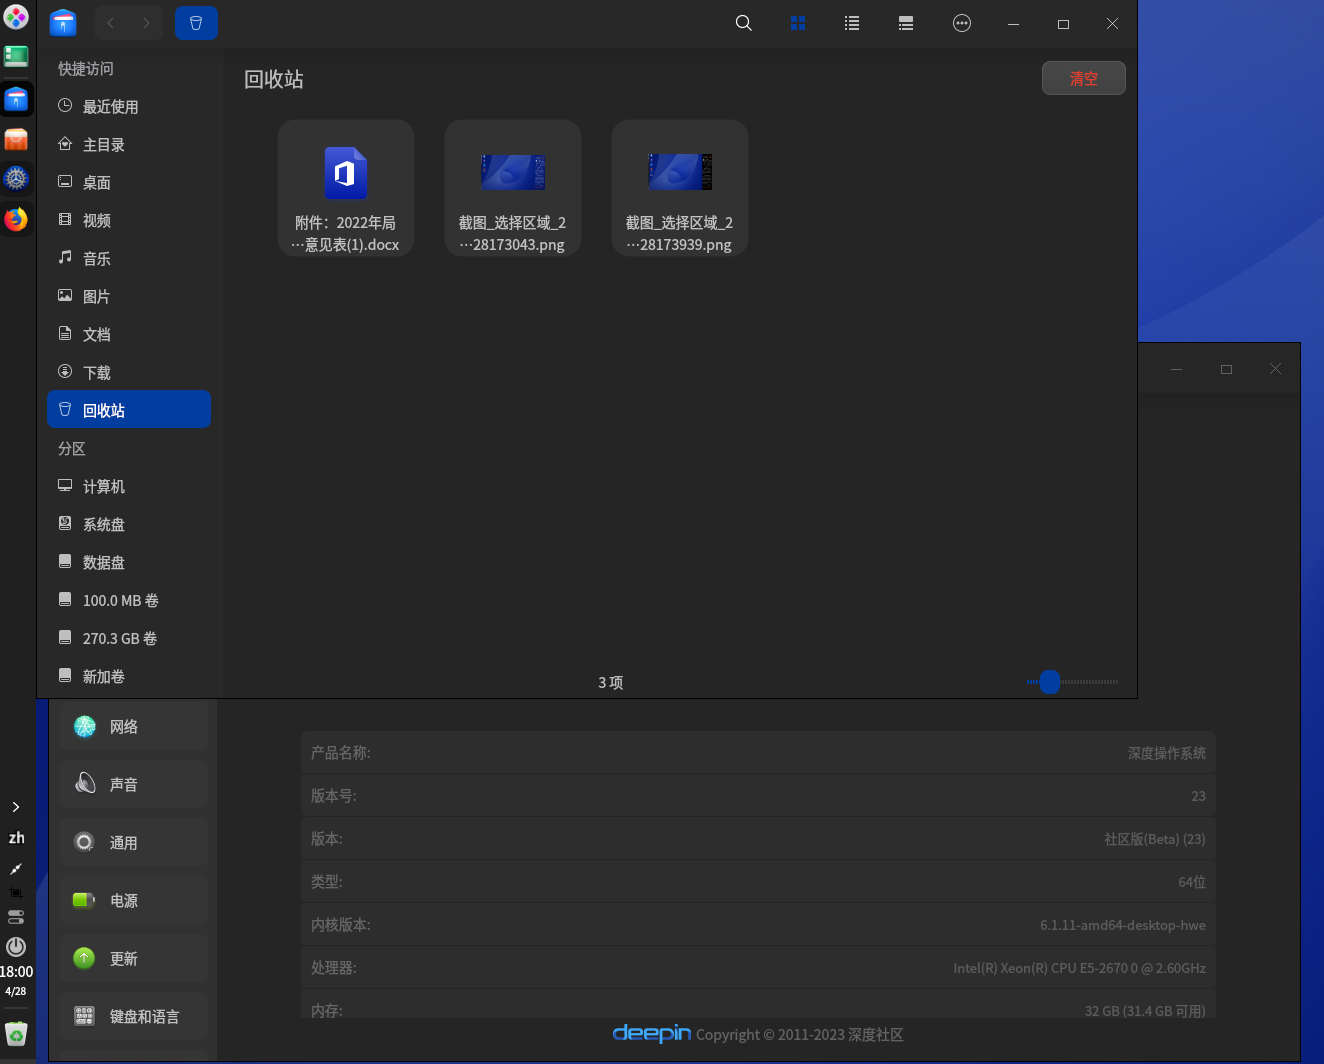Open the search icon in the title bar
The image size is (1324, 1064).
tap(744, 22)
